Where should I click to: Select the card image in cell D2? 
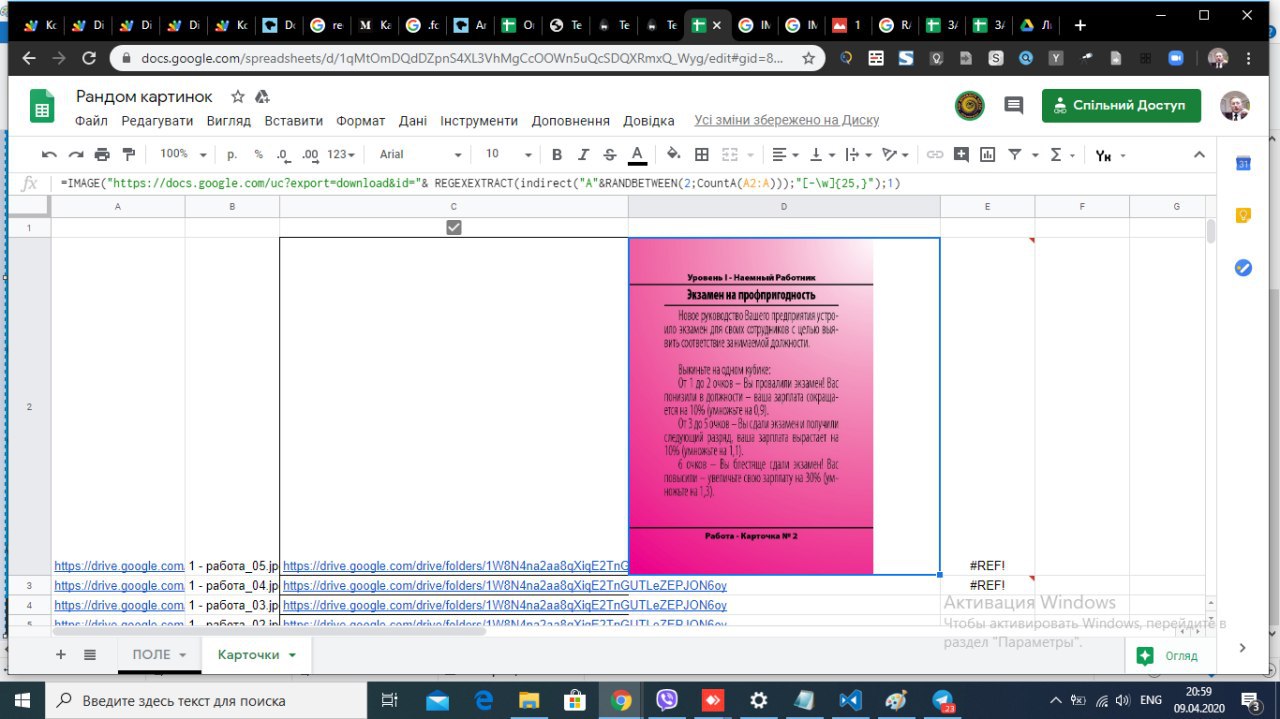click(751, 405)
